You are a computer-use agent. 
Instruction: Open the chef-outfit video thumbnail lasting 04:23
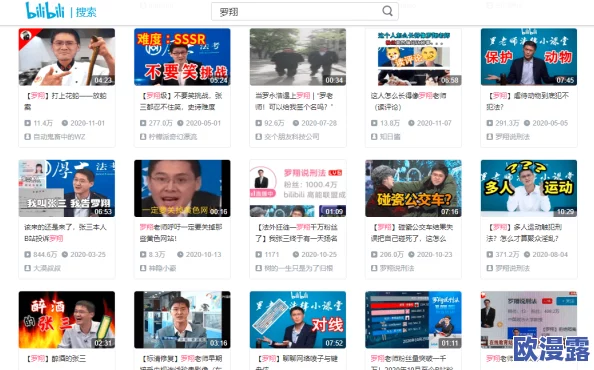67,57
